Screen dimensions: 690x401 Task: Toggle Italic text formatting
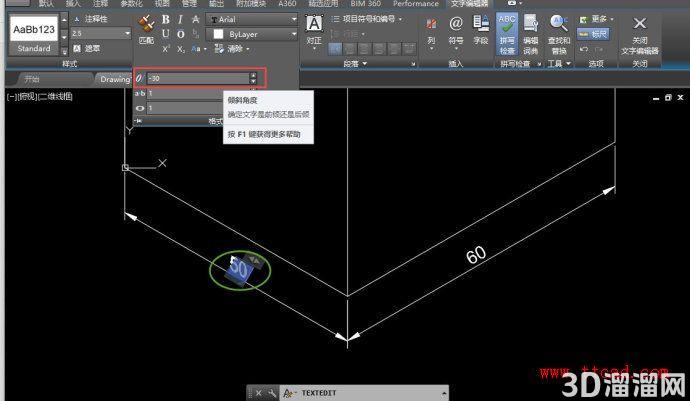coord(180,19)
